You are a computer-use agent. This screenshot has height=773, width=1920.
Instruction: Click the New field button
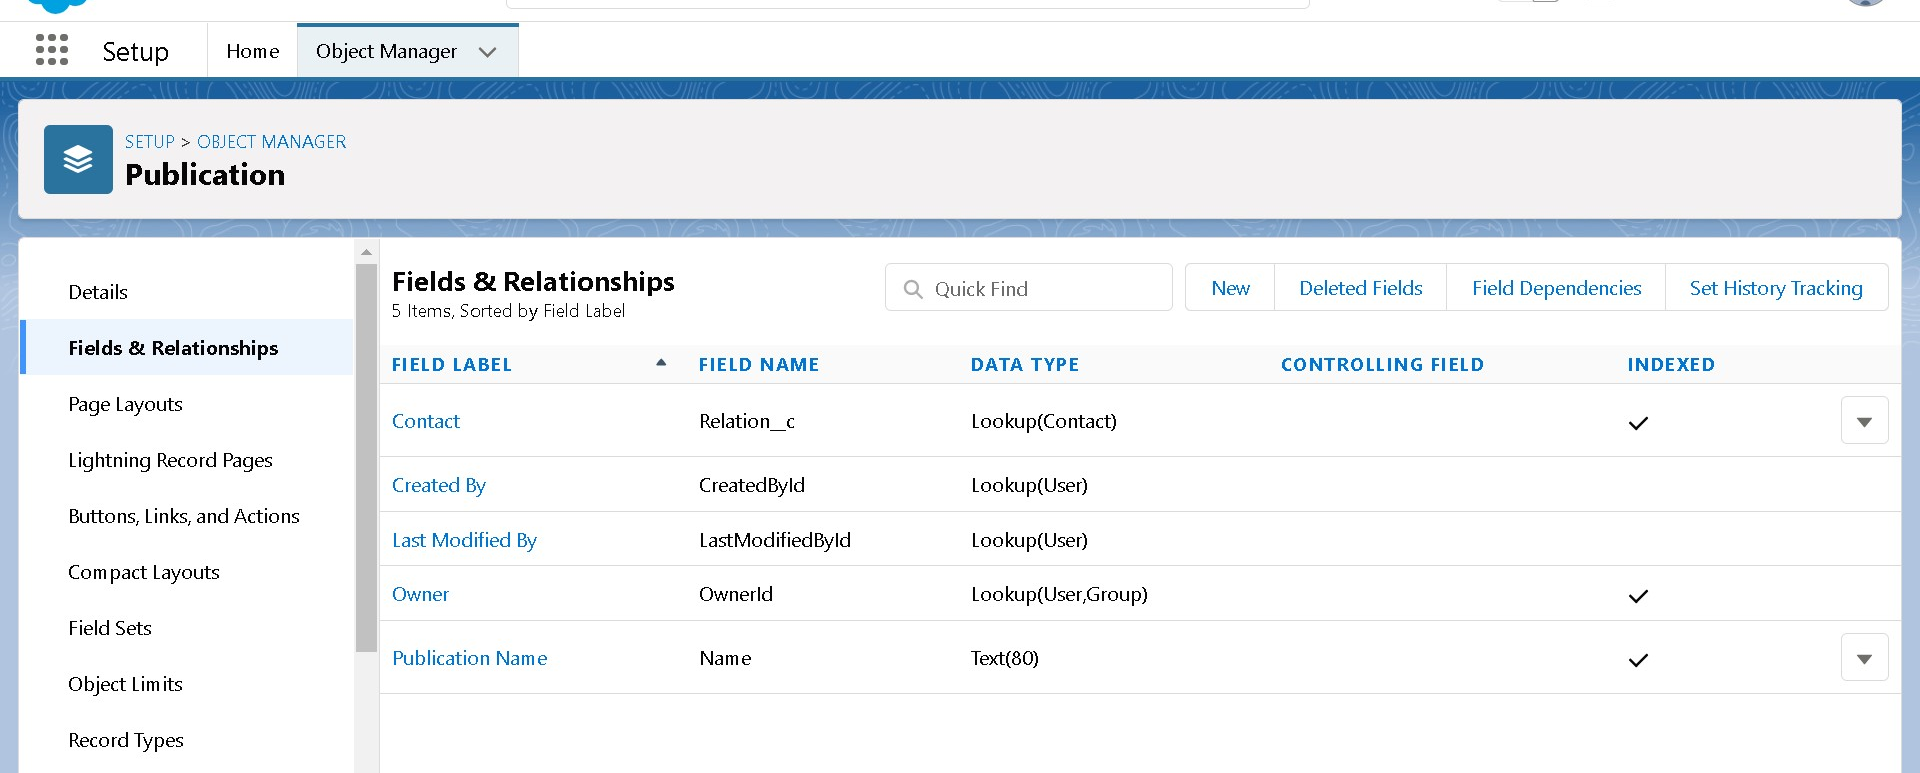point(1230,288)
